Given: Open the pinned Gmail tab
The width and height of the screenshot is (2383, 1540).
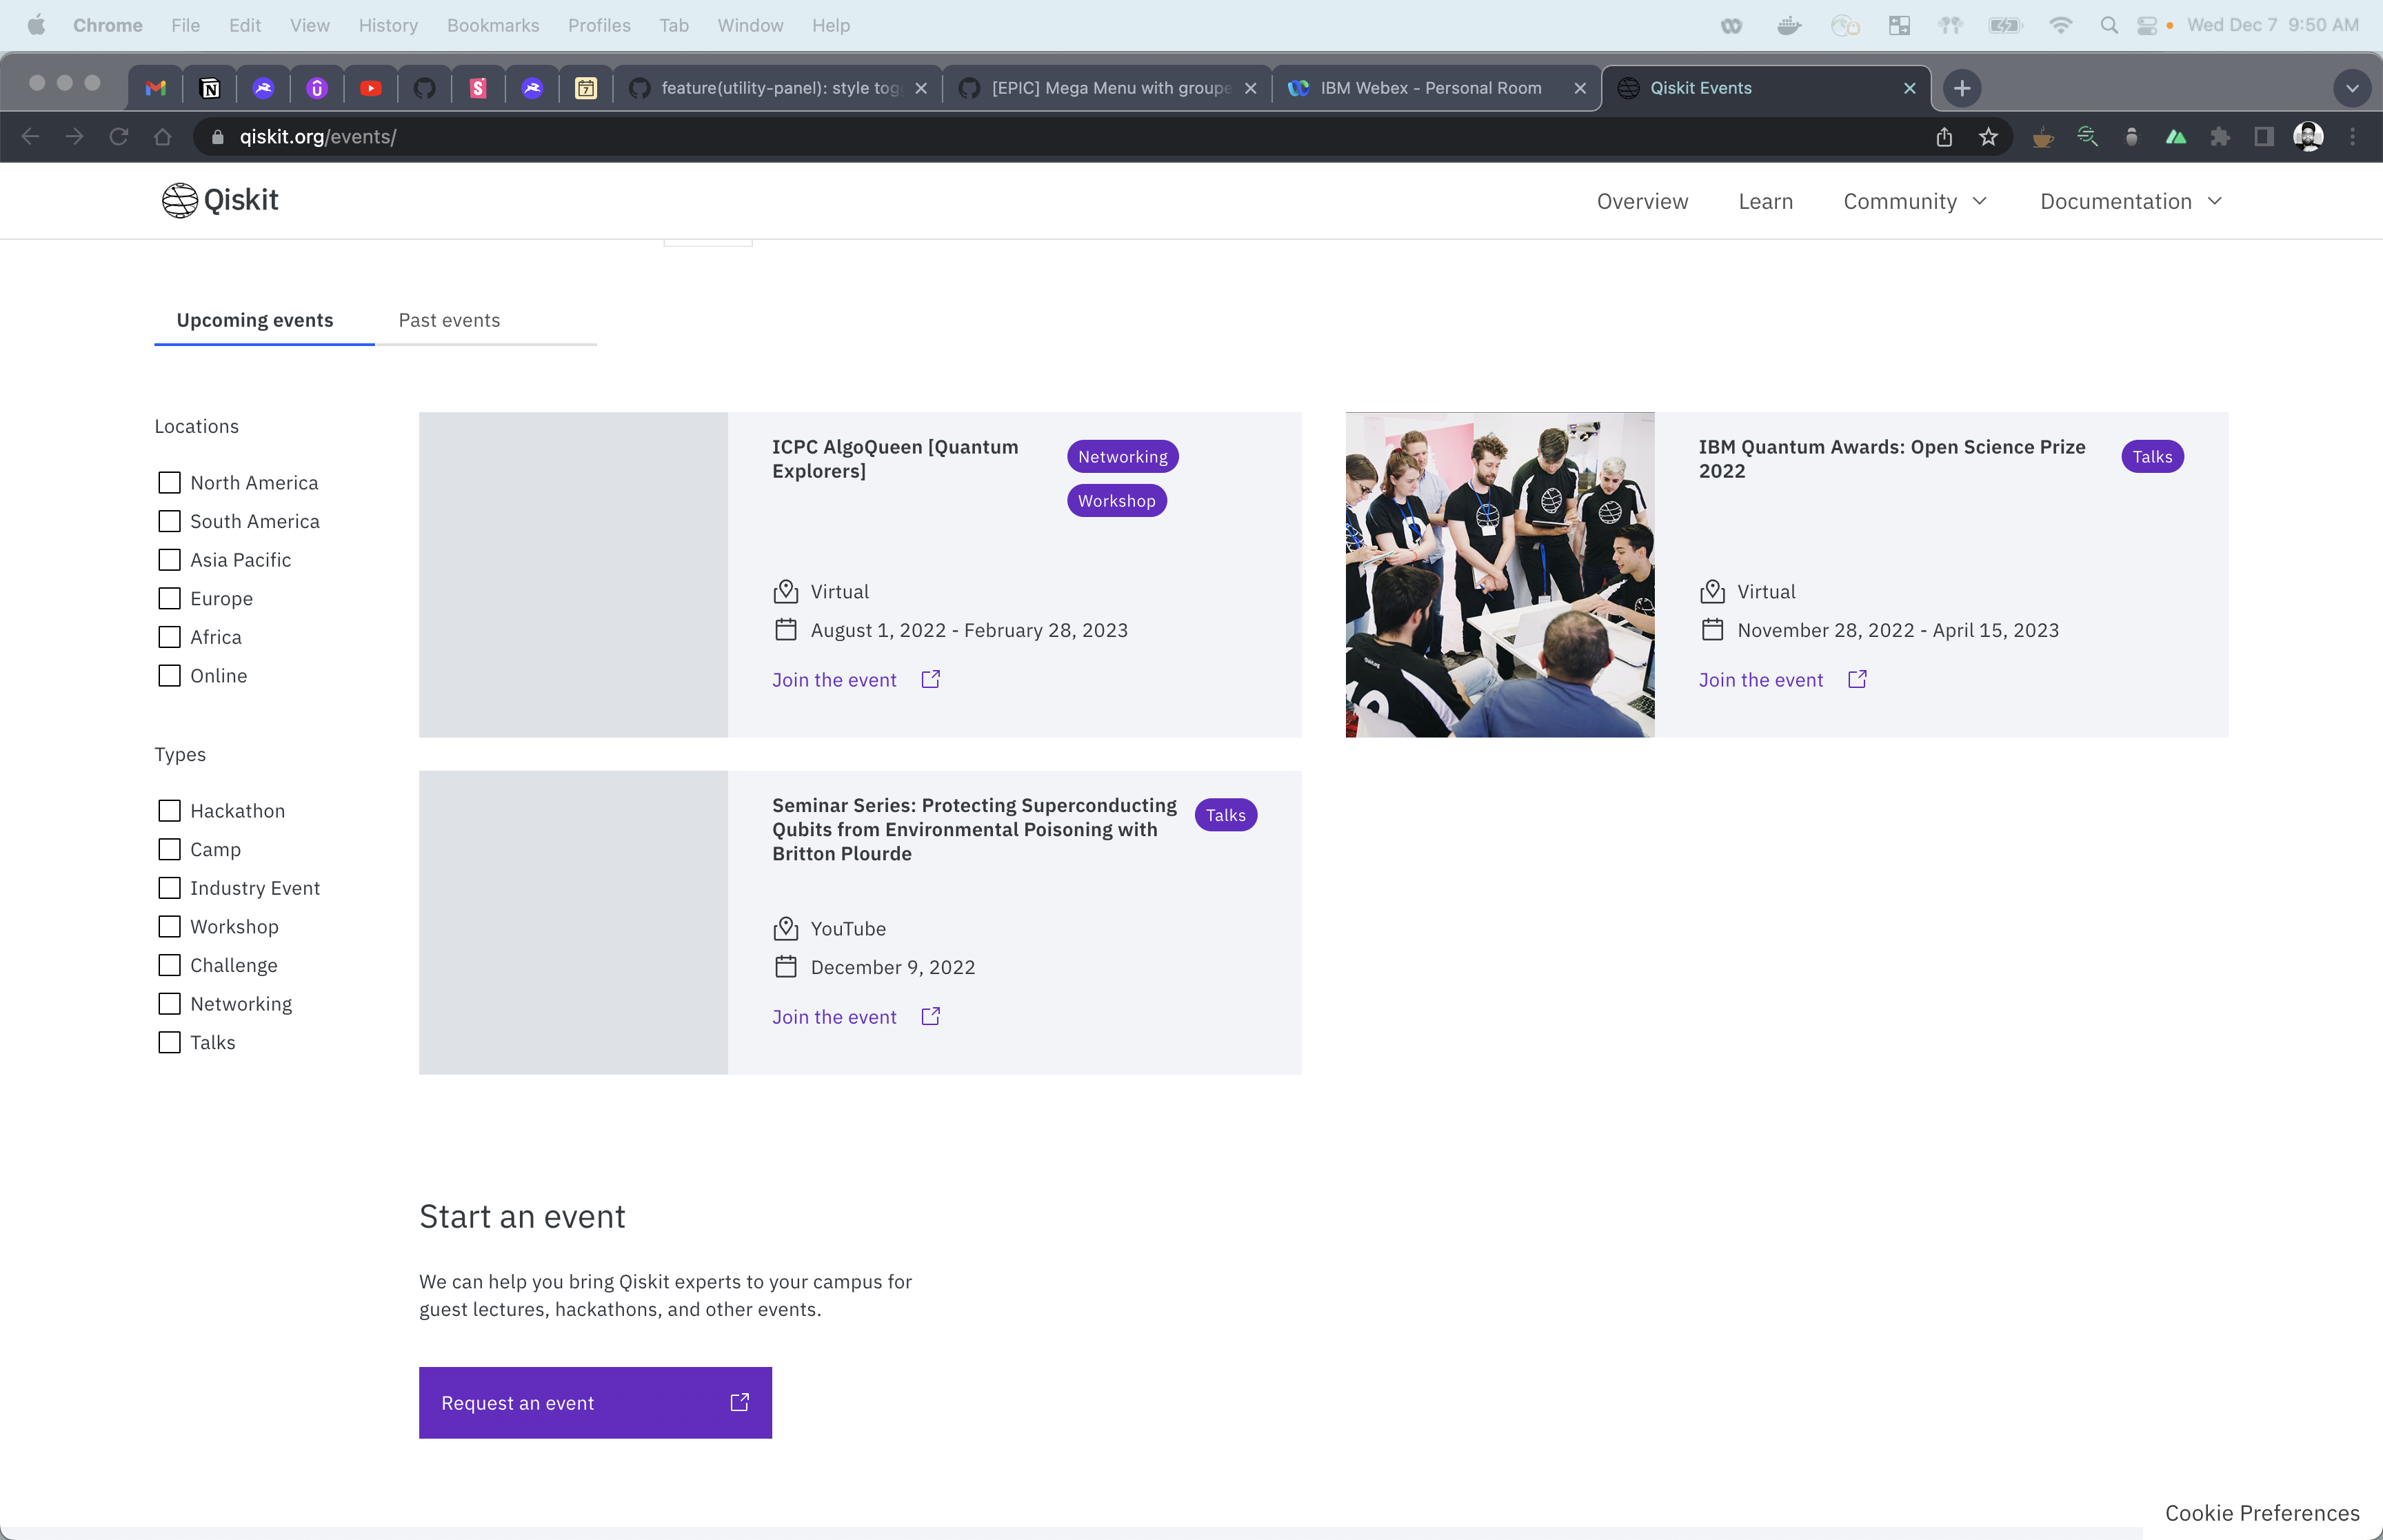Looking at the screenshot, I should tap(156, 88).
